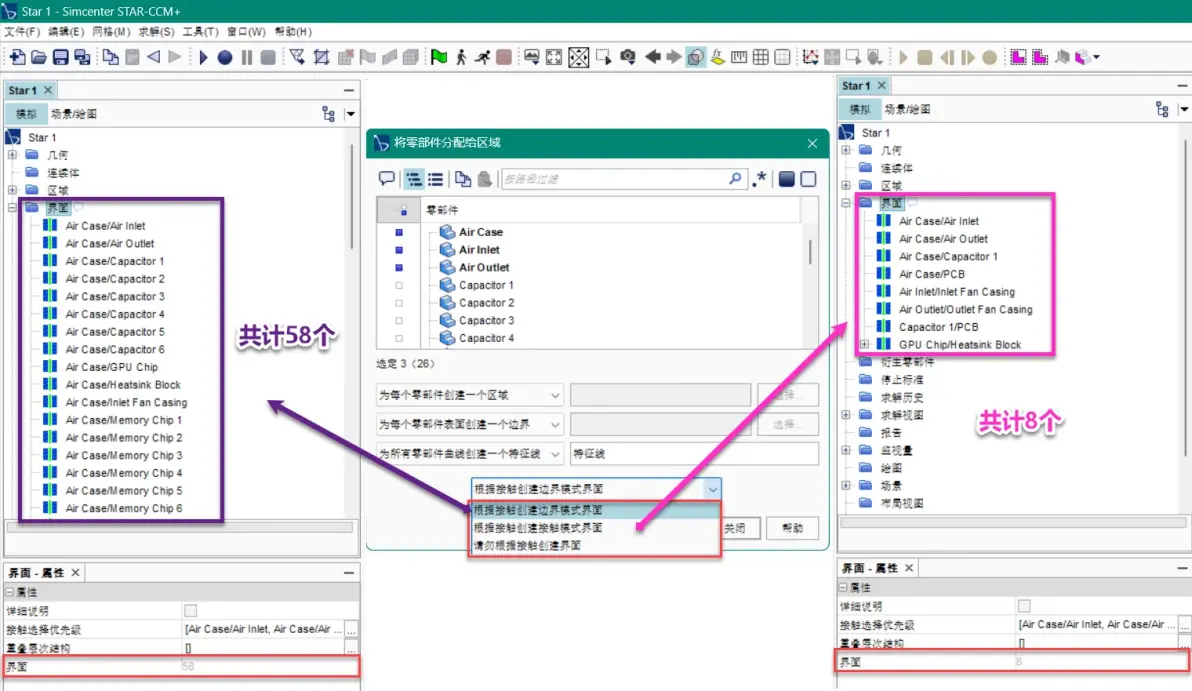Click the 帮助 button in dialog

[792, 528]
